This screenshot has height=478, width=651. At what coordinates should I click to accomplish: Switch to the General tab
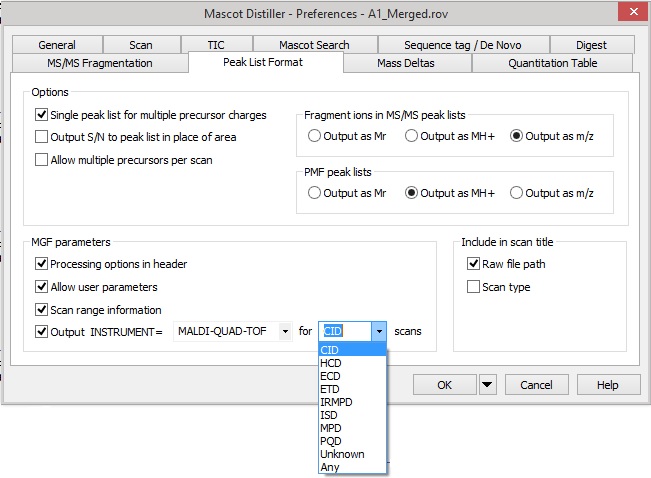[x=57, y=45]
